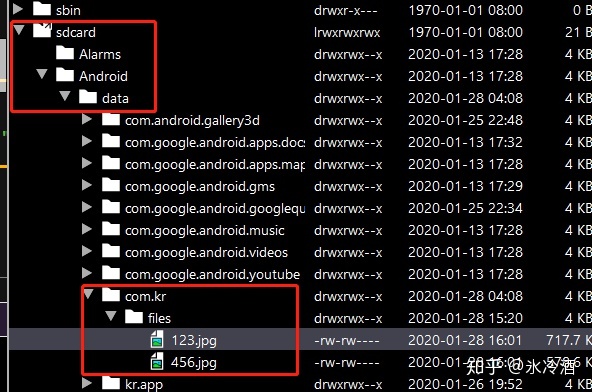Click date 2020-01-25 22:48 of gallery3d
The height and width of the screenshot is (392, 592).
coord(465,120)
